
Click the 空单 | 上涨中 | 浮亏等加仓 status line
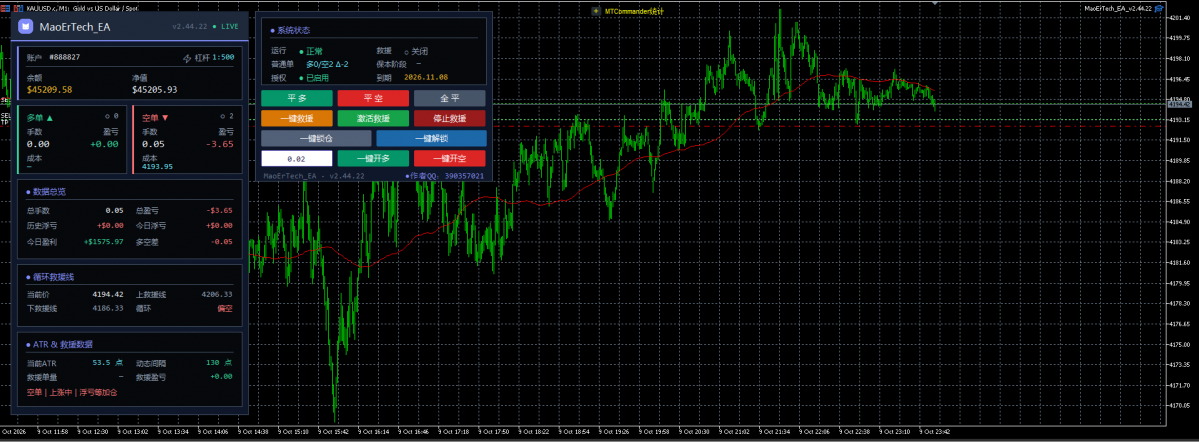click(x=72, y=392)
